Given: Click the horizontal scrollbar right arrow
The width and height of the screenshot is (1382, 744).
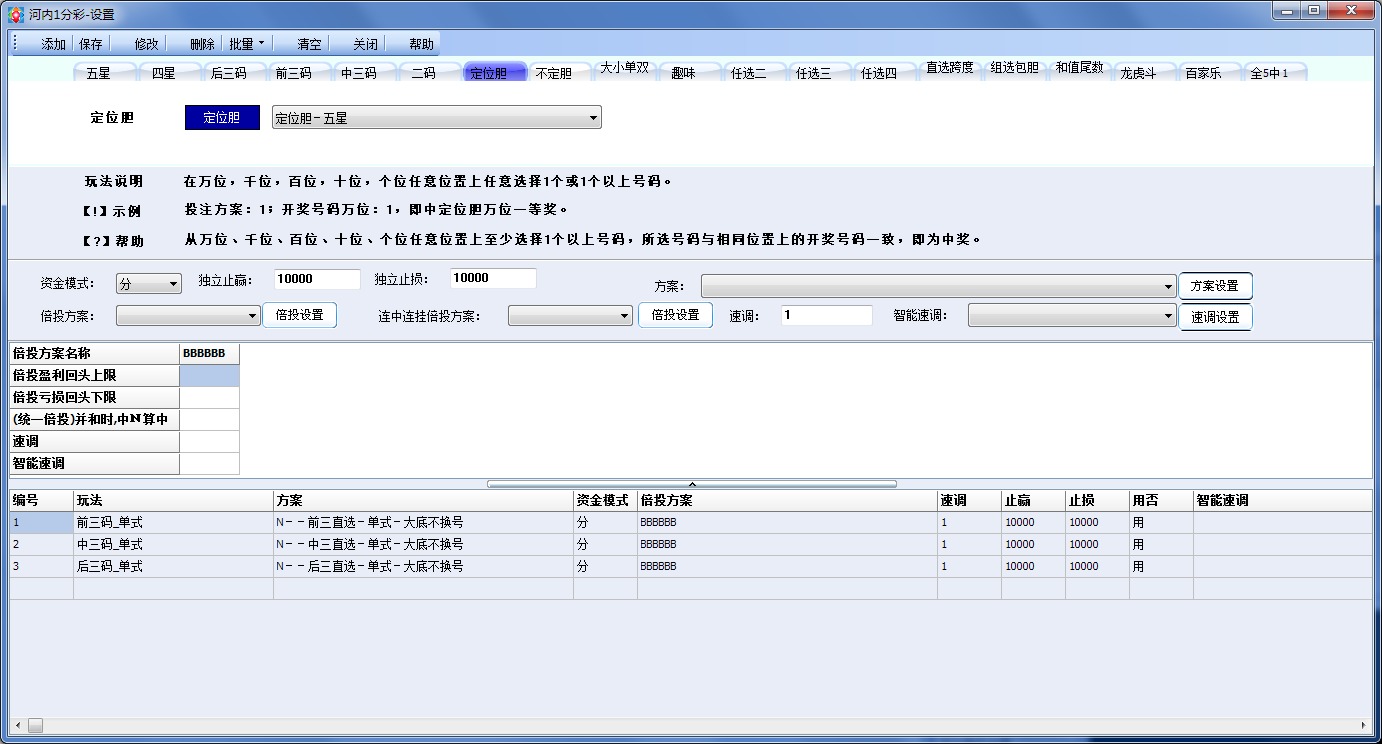Looking at the screenshot, I should pos(1364,725).
